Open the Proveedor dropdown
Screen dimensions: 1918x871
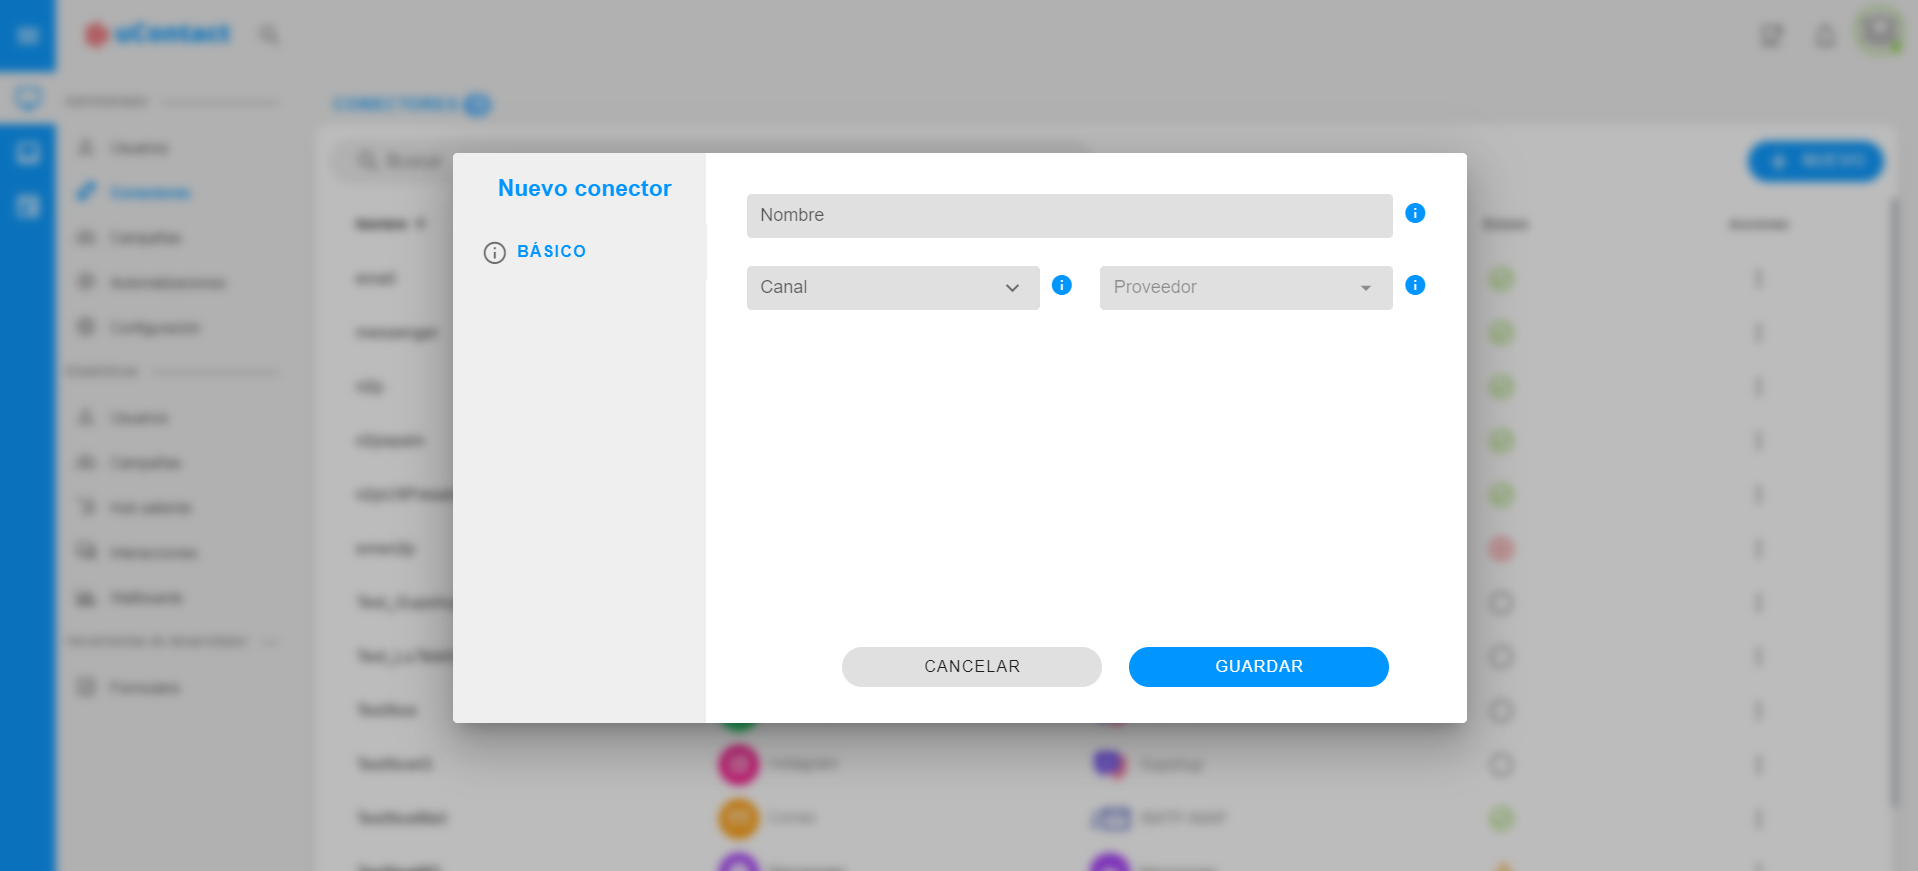(x=1246, y=288)
